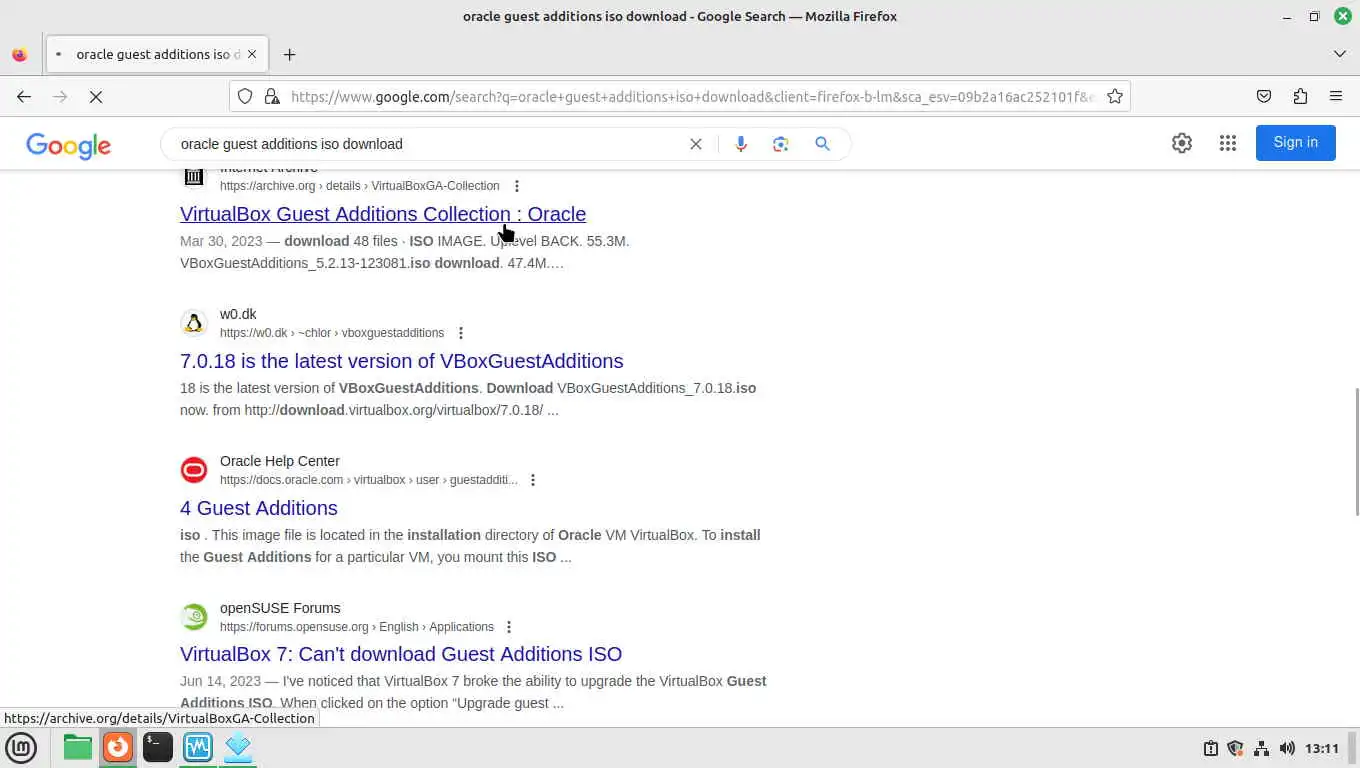Open options for openSUSE Forums result
The width and height of the screenshot is (1360, 768).
click(509, 627)
